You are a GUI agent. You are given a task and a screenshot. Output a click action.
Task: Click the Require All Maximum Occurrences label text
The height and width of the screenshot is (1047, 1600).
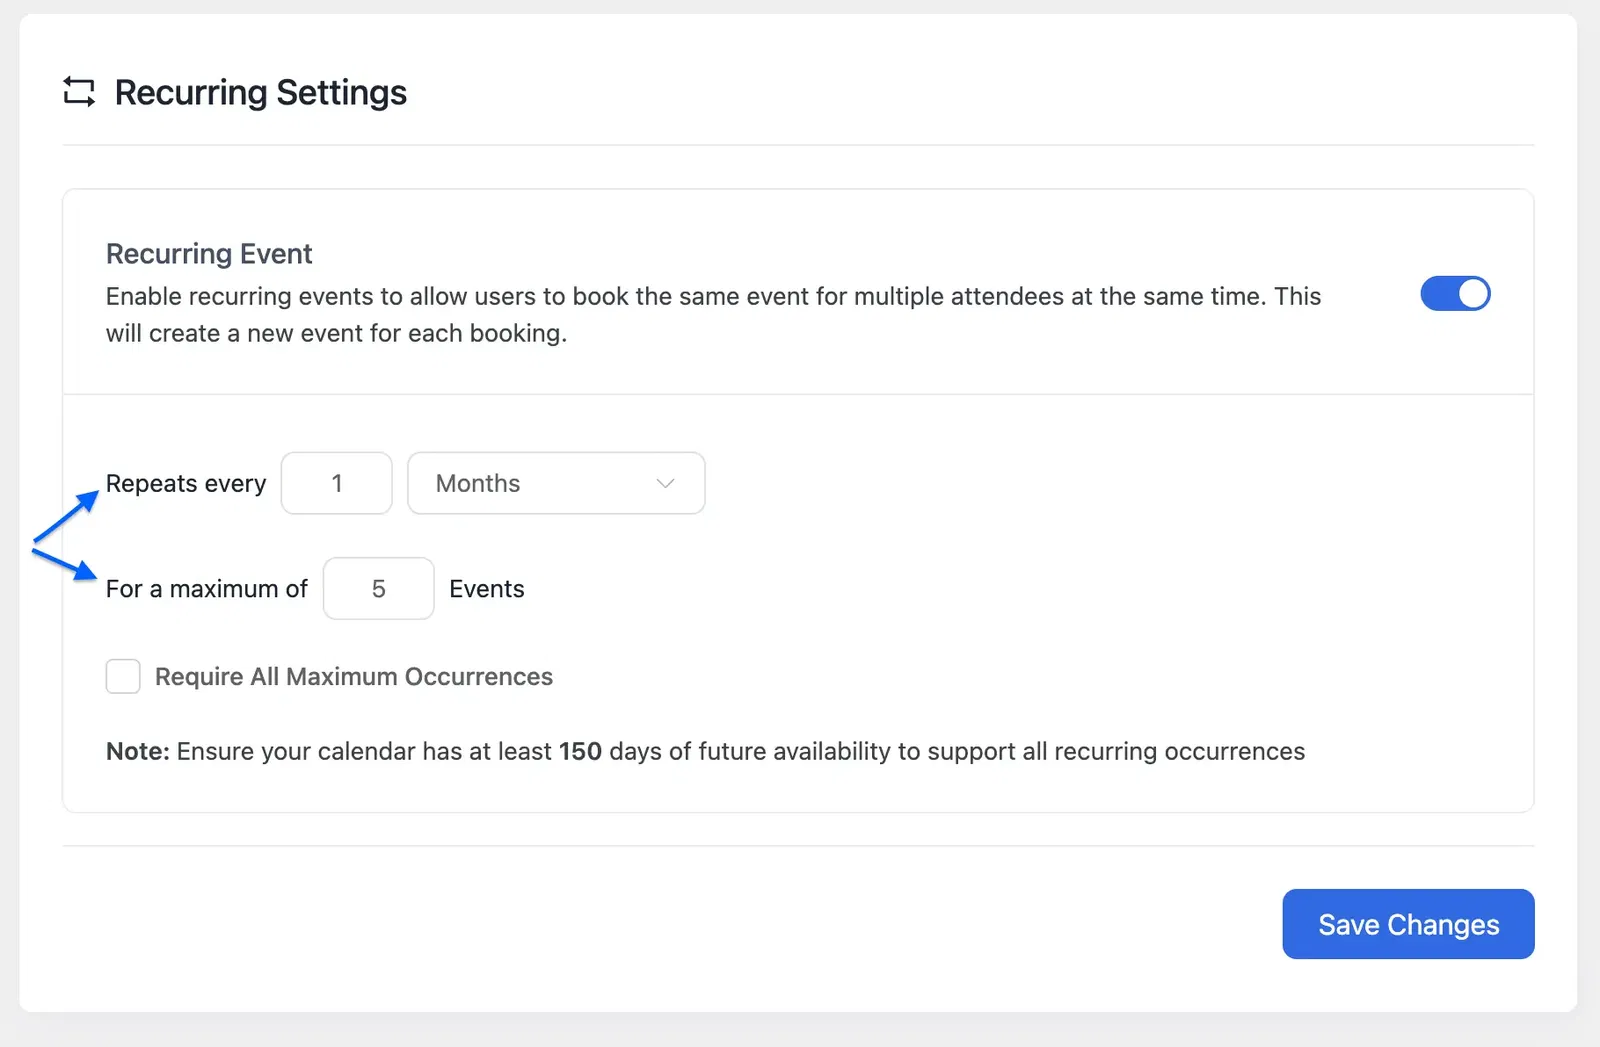[x=353, y=677]
